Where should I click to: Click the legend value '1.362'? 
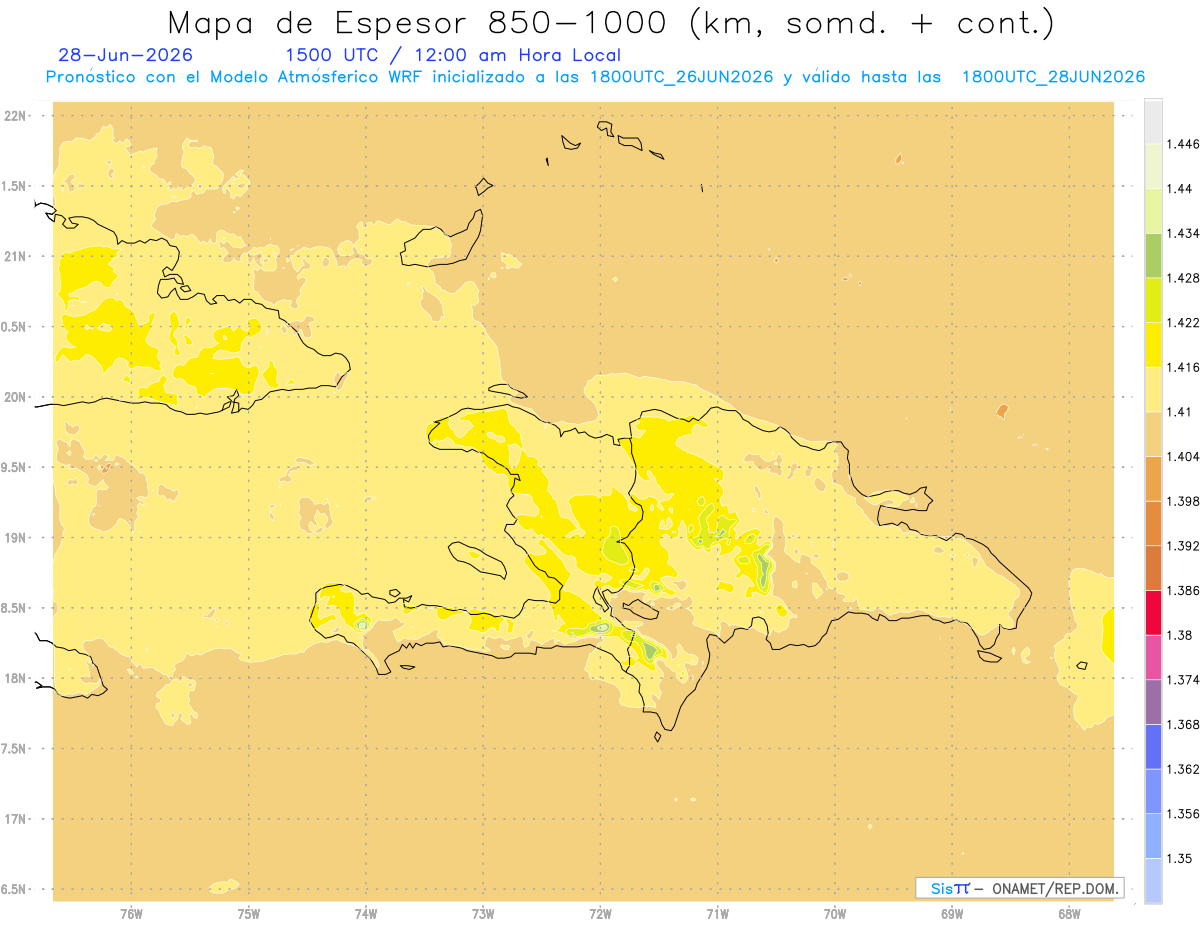click(x=1185, y=769)
